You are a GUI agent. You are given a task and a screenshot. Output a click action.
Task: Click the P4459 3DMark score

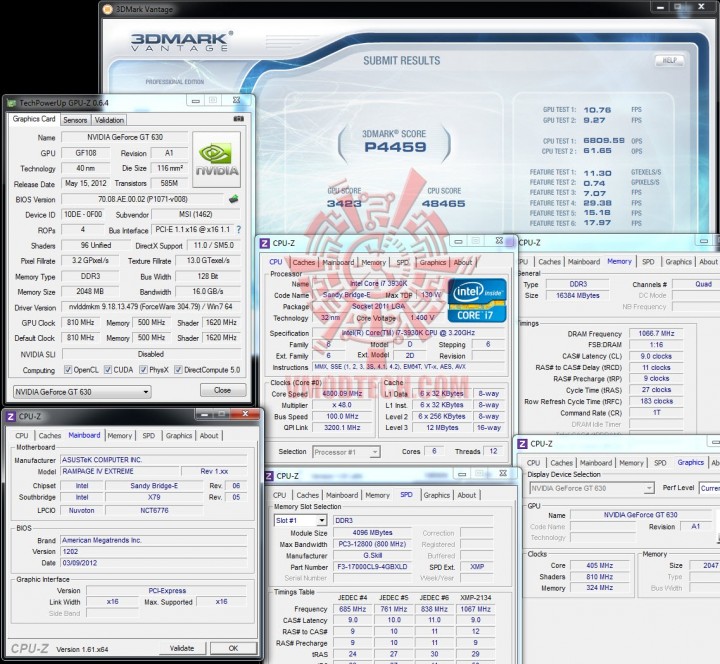click(x=395, y=147)
